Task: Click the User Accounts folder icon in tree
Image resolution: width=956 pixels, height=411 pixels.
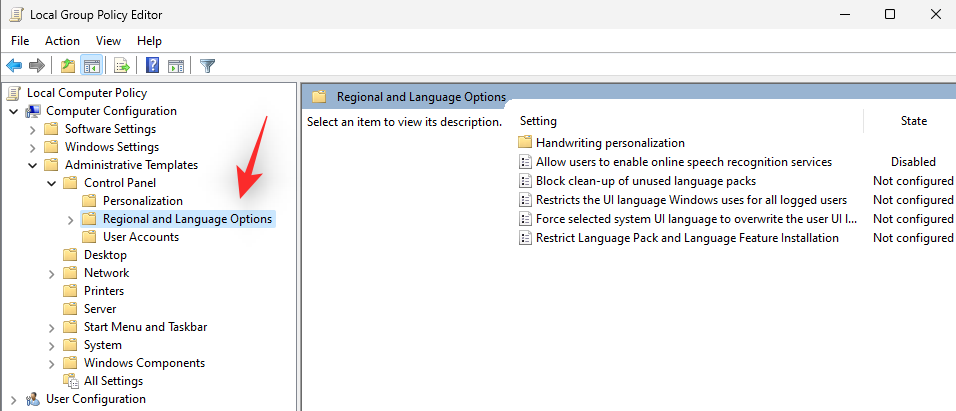Action: click(90, 237)
